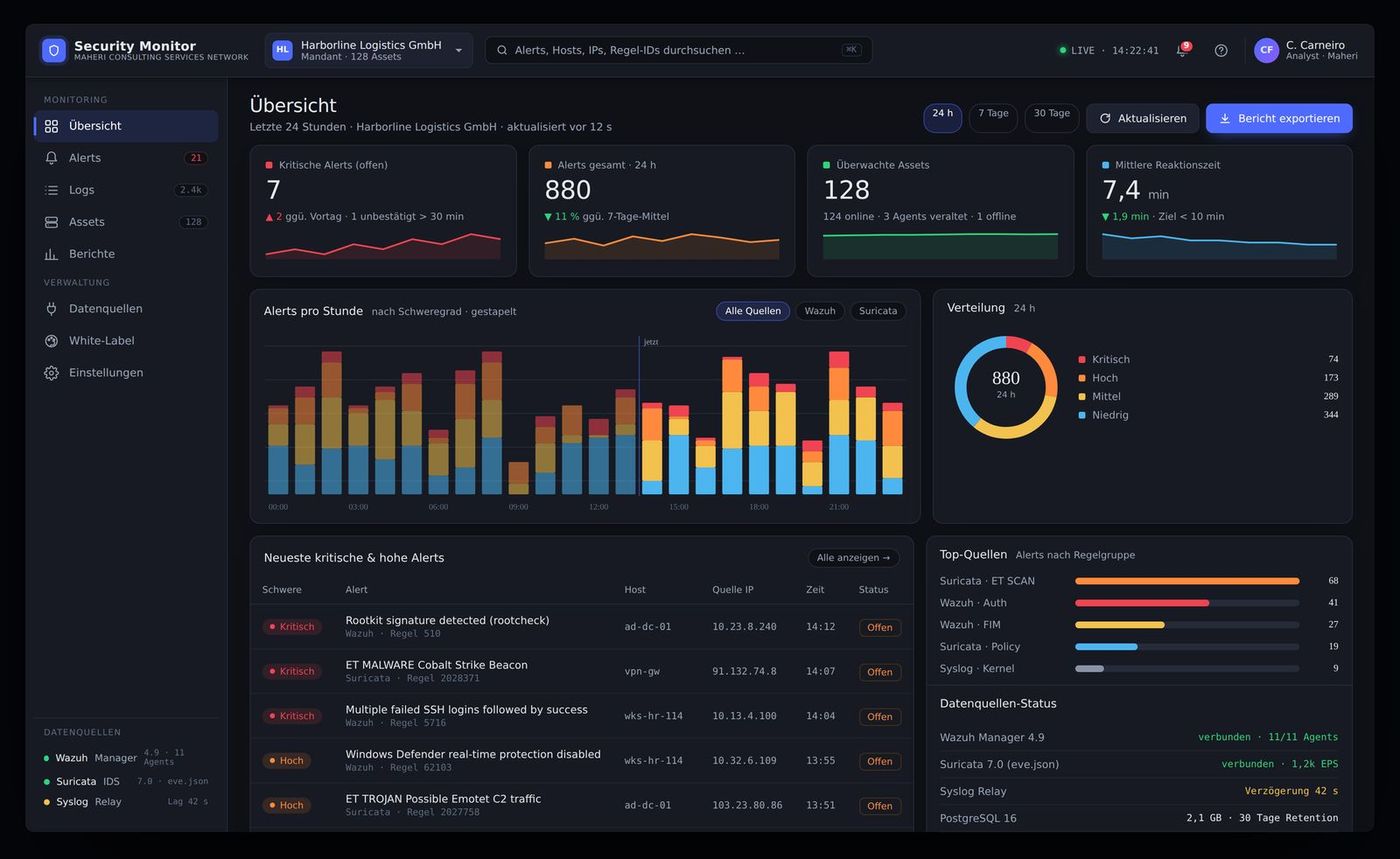The height and width of the screenshot is (859, 1400).
Task: Click the Einstellungen gear icon
Action: tap(51, 373)
